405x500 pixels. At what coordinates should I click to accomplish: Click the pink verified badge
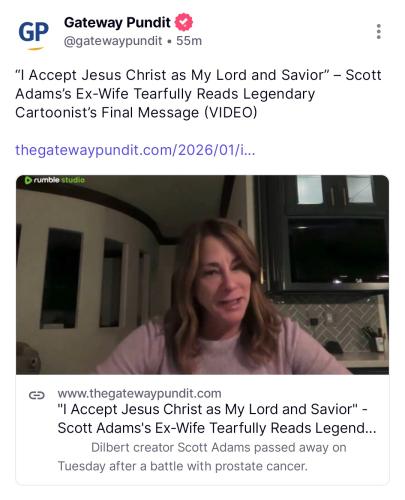tap(184, 22)
